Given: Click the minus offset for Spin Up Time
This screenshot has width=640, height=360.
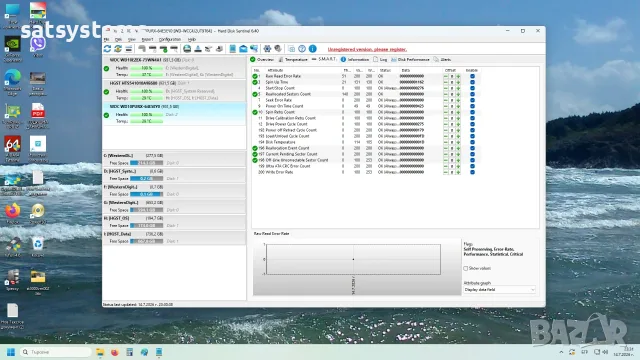Looking at the screenshot, I should (446, 82).
